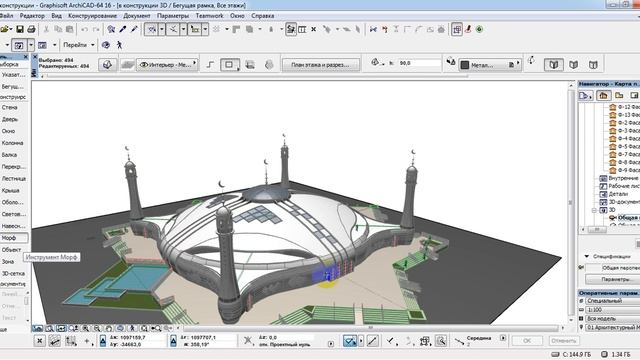Select the Зона tool in the toolbox
Viewport: 640px width, 360px height.
8,261
